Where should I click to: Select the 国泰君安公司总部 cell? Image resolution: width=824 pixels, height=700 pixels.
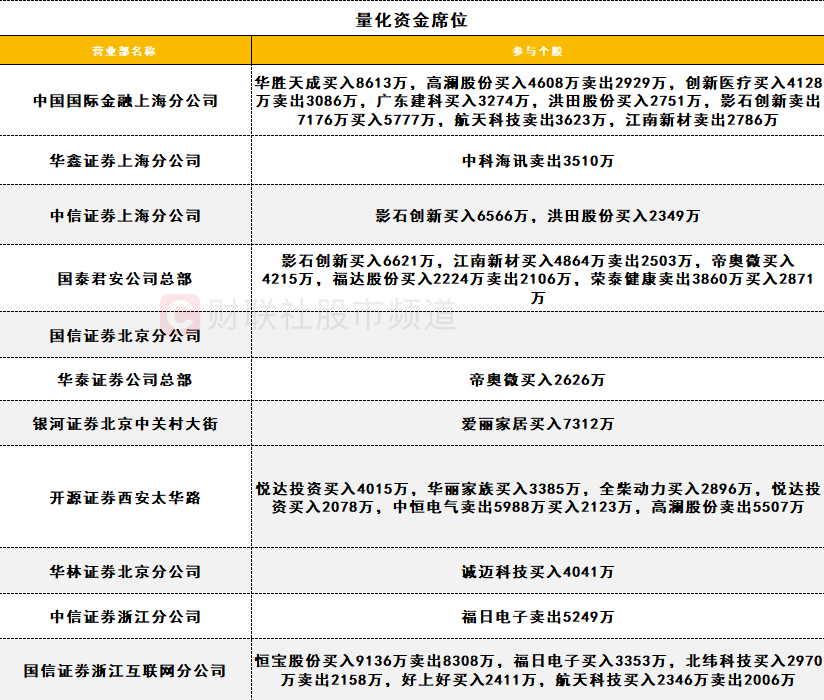coord(125,279)
